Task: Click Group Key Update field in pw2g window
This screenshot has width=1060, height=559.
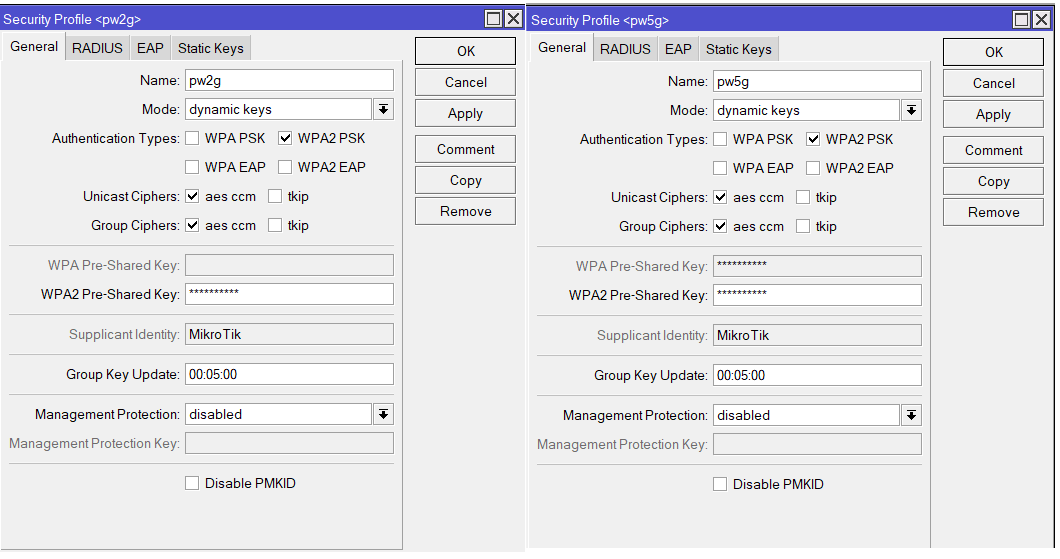Action: (x=289, y=374)
